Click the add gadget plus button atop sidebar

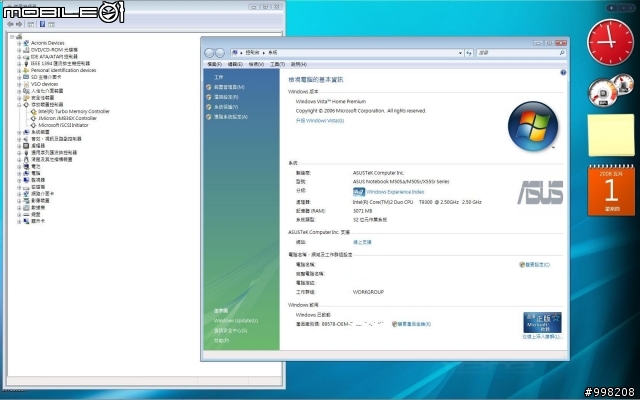pyautogui.click(x=611, y=8)
